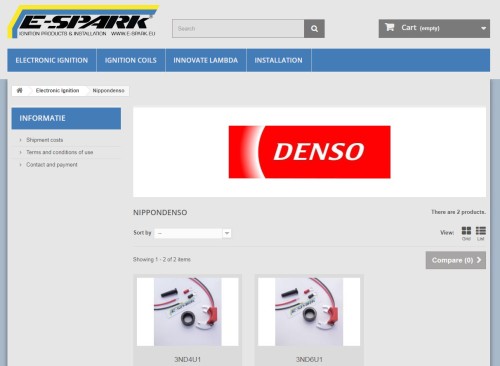Screen dimensions: 500x366
Task: Open the 3ND6U1 product thumbnail
Action: pos(309,312)
